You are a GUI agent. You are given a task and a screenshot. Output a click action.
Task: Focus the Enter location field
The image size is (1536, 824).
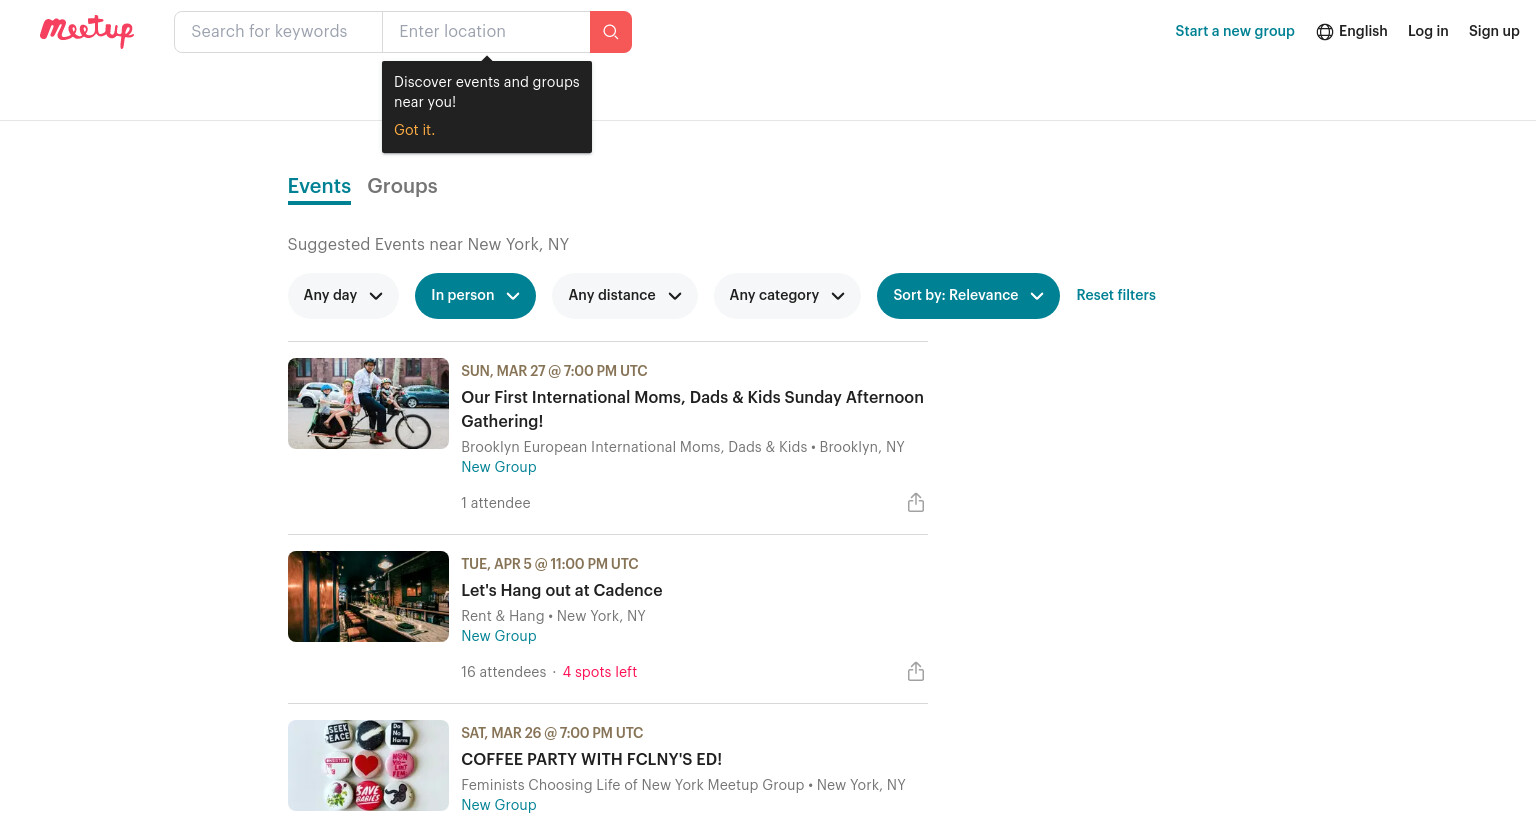tap(486, 32)
